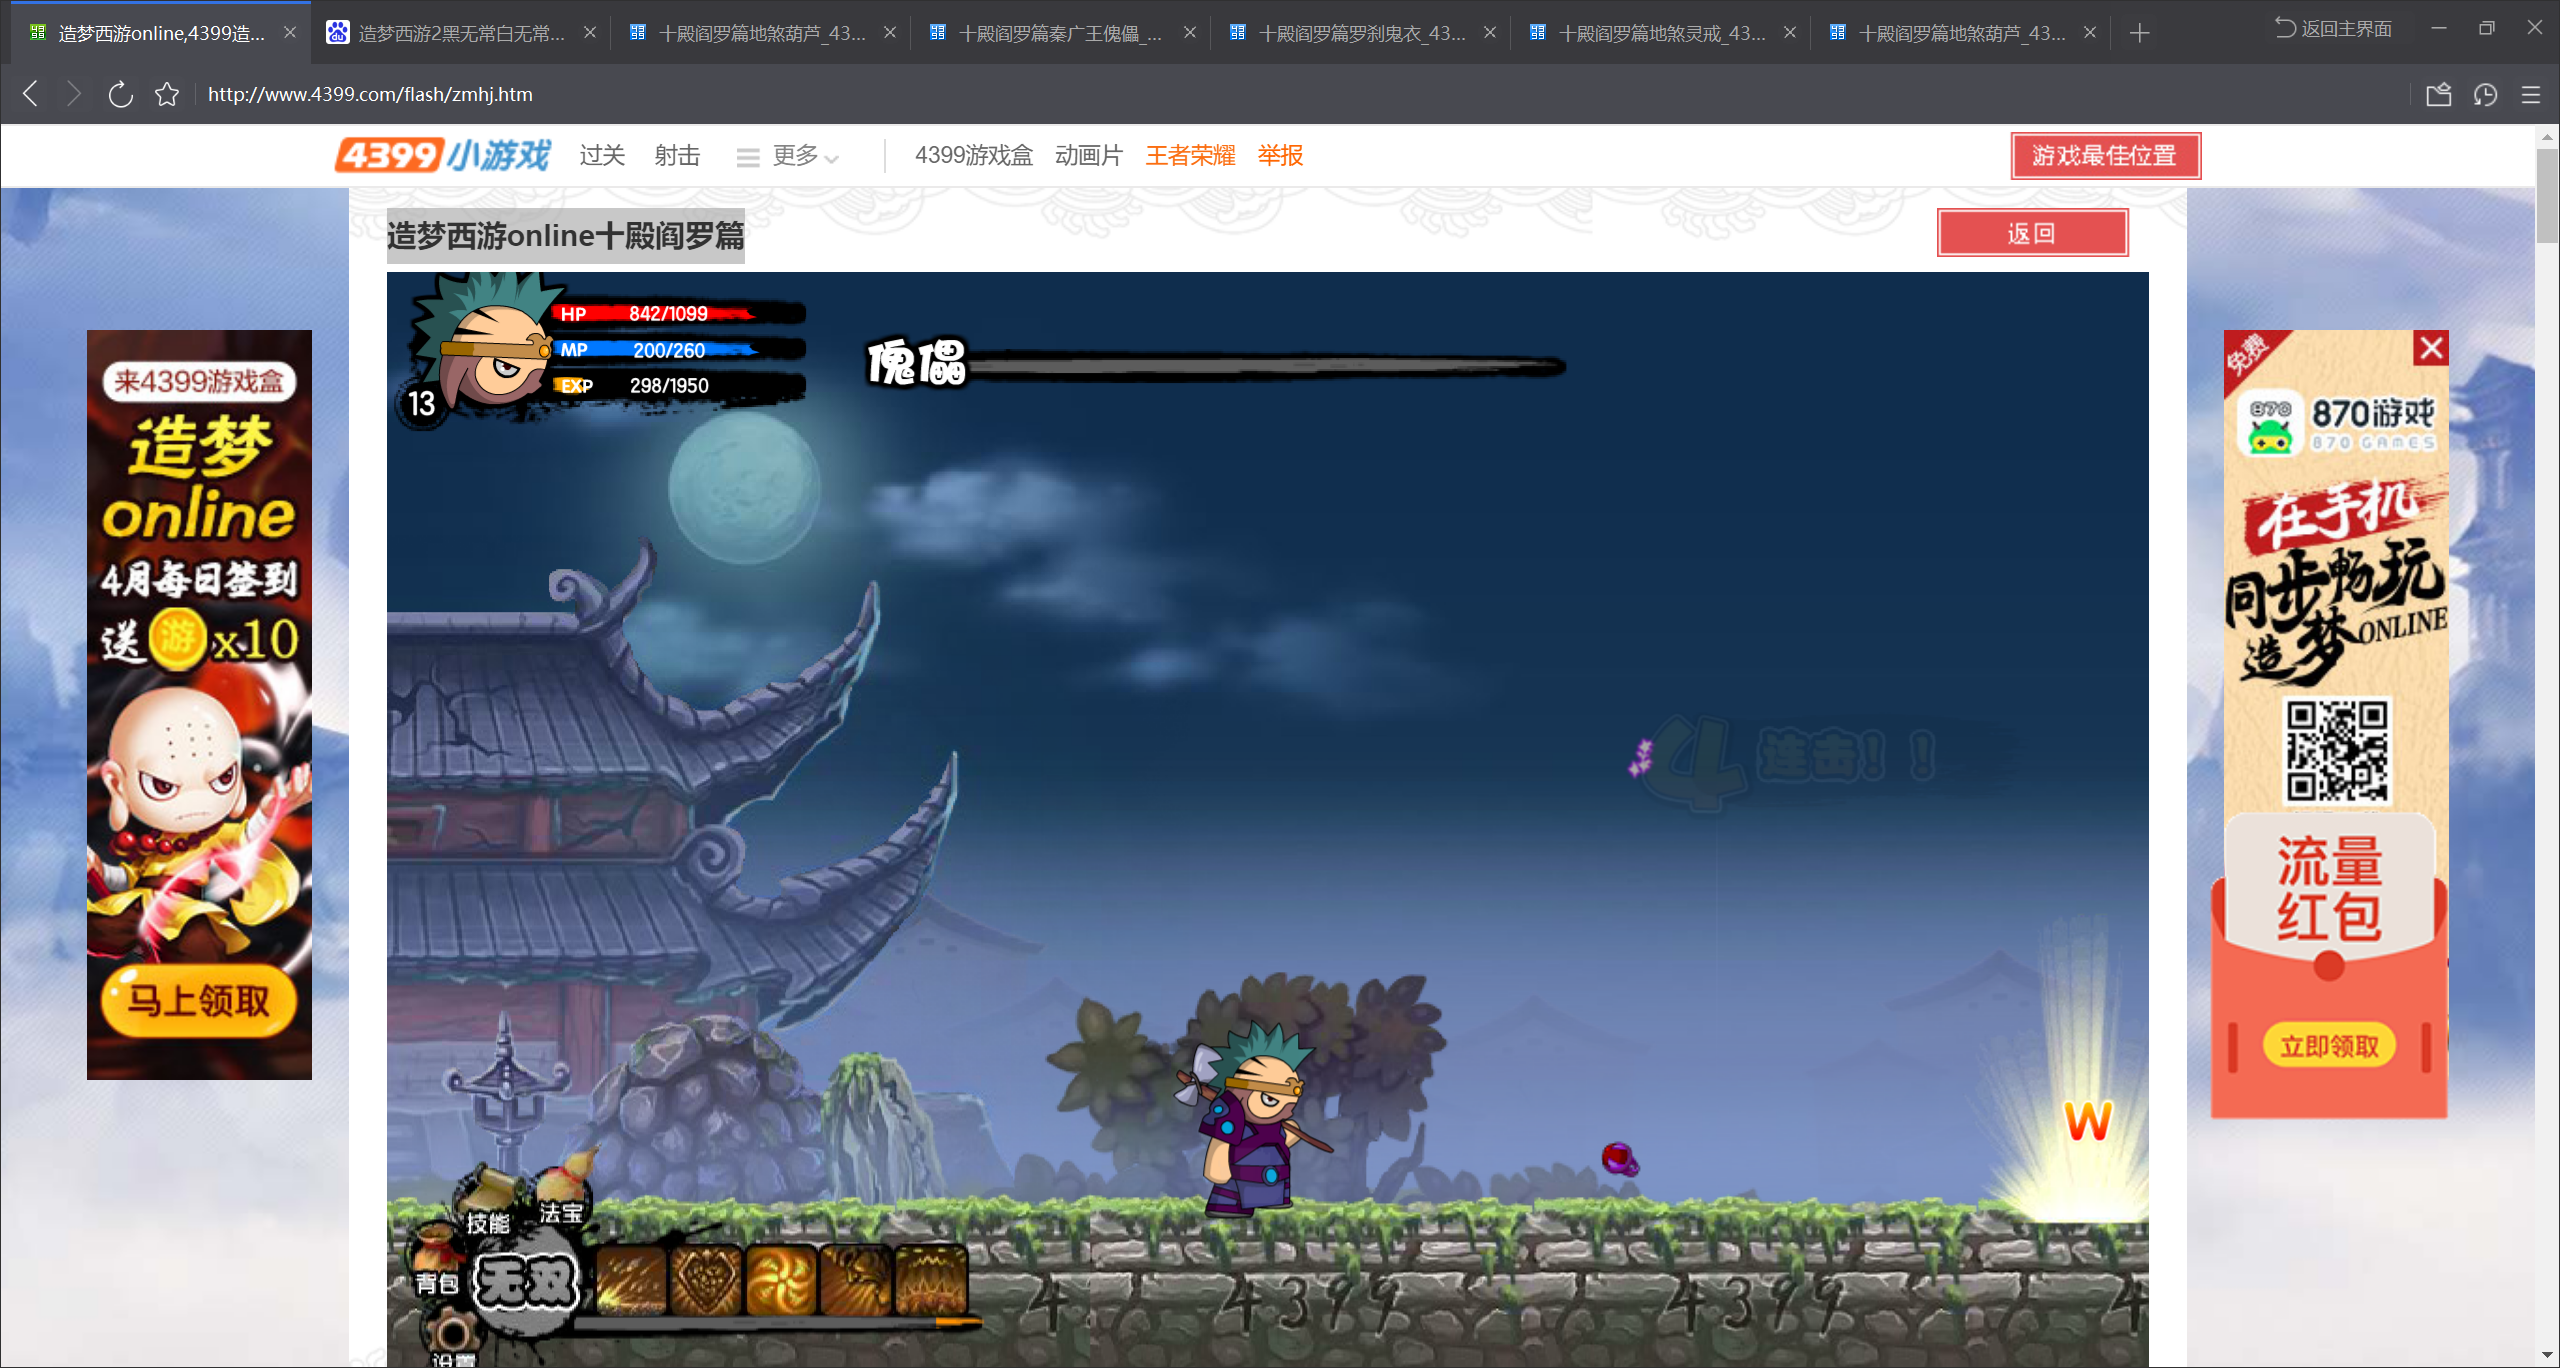Screen dimensions: 2560x1368
Task: Click the EXP 298/1950 value
Action: [669, 386]
